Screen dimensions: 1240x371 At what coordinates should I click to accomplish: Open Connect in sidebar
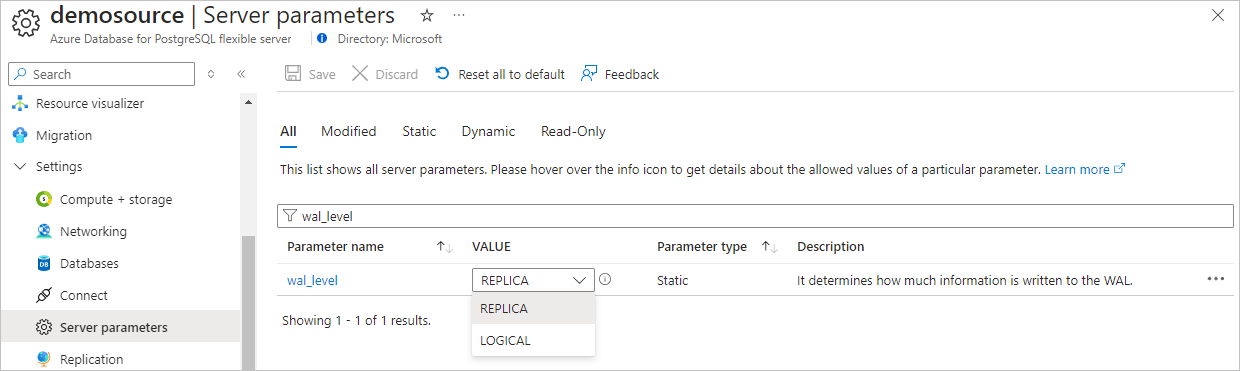tap(84, 295)
